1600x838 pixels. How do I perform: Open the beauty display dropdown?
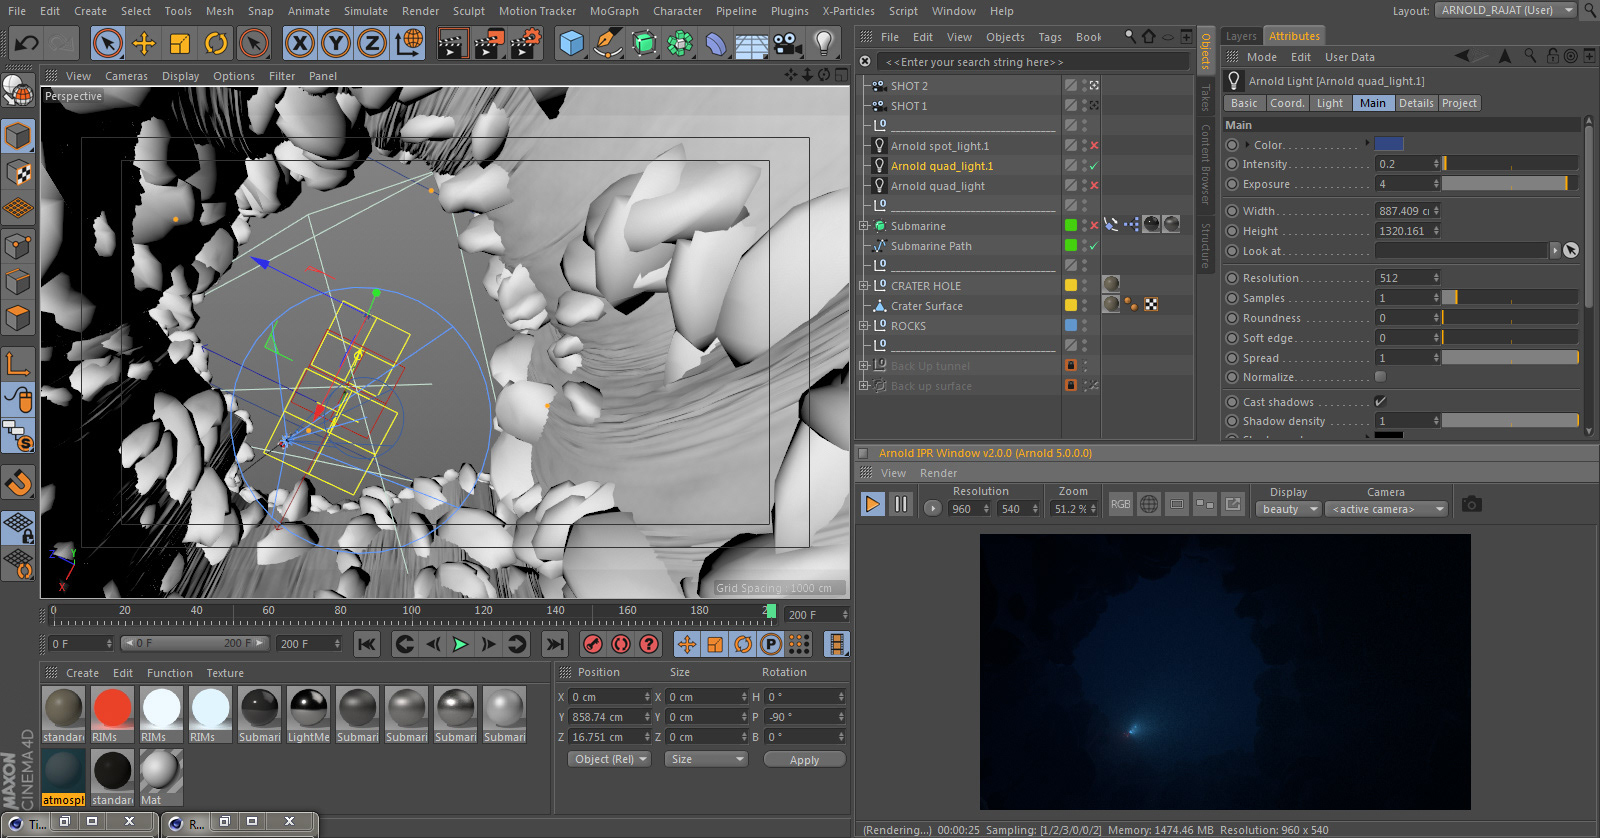pos(1288,509)
